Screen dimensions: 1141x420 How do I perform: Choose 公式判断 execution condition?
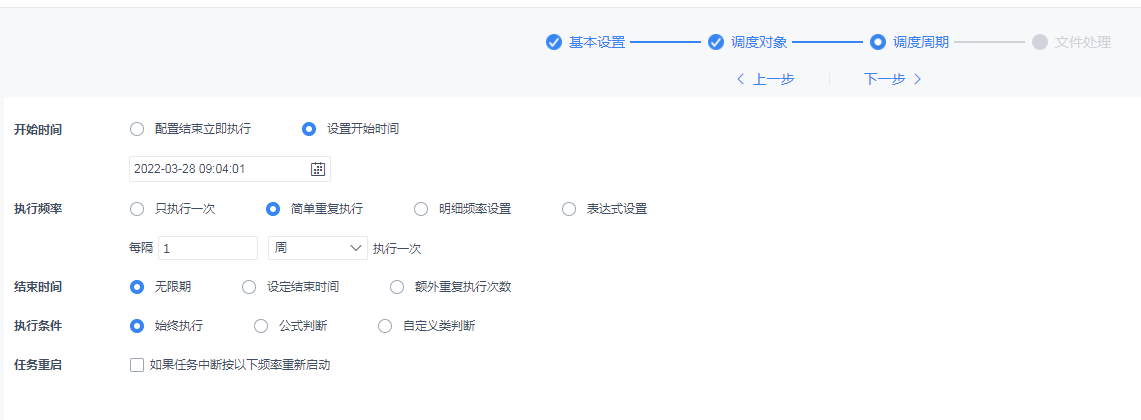(261, 326)
